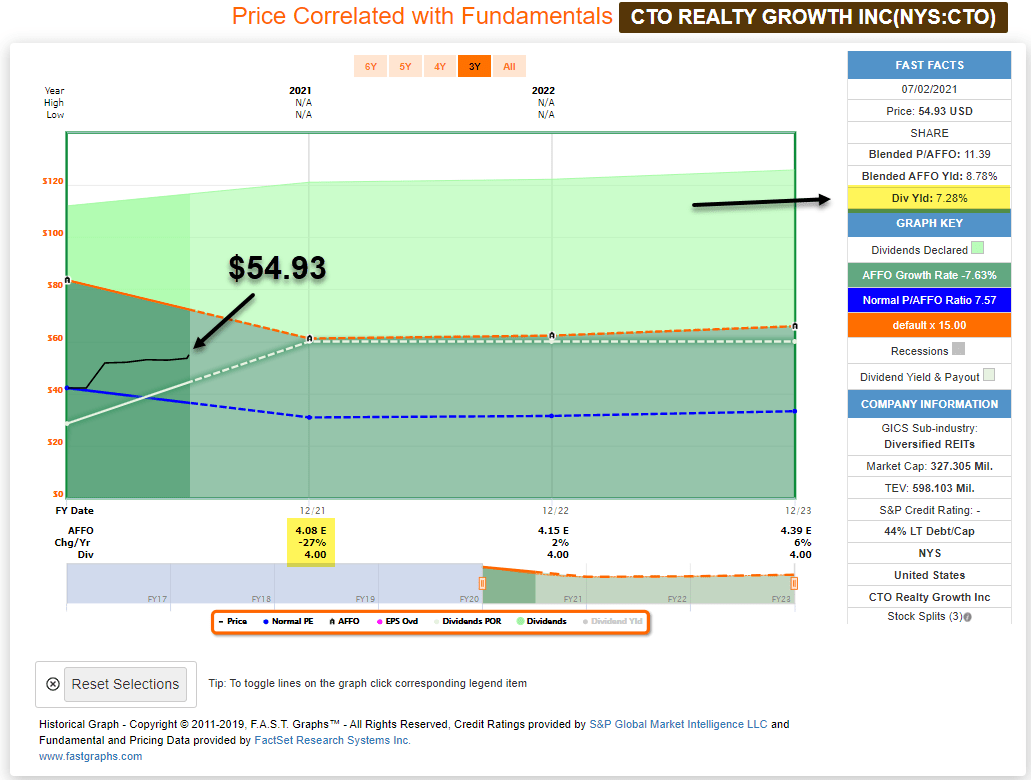1031x780 pixels.
Task: Toggle the Dividends POR legend item
Action: point(468,622)
